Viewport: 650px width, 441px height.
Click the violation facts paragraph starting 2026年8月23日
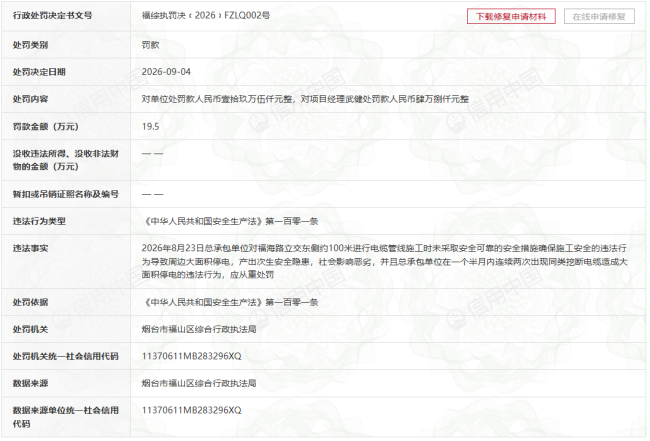384,262
